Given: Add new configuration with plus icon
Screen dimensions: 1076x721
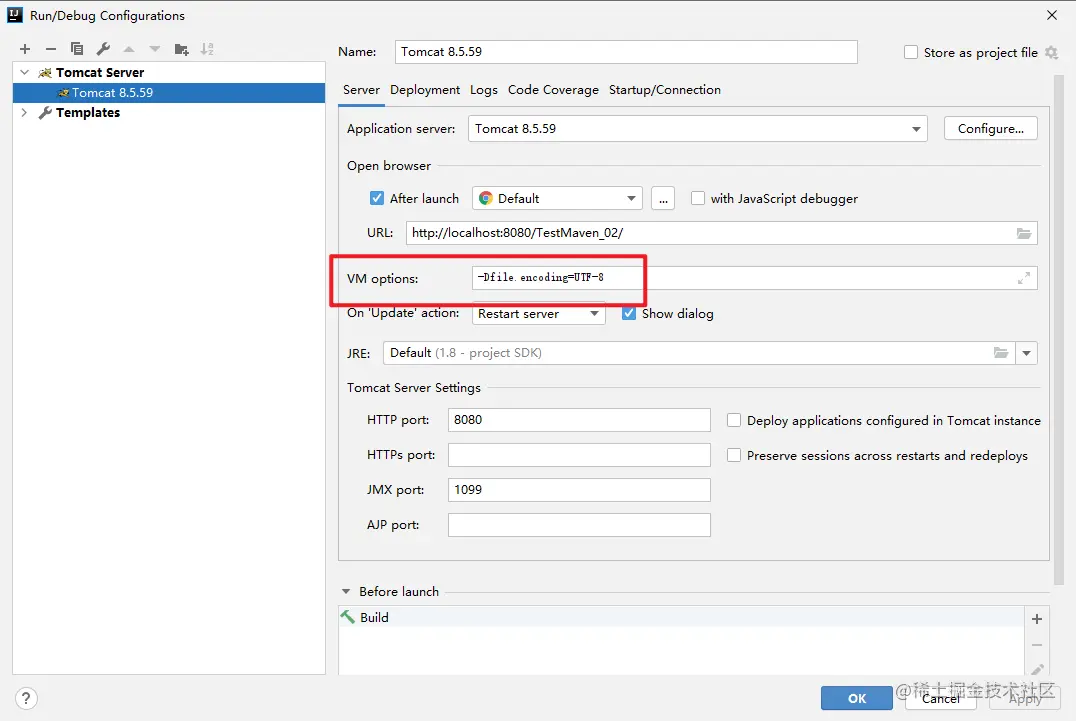Looking at the screenshot, I should pos(25,49).
